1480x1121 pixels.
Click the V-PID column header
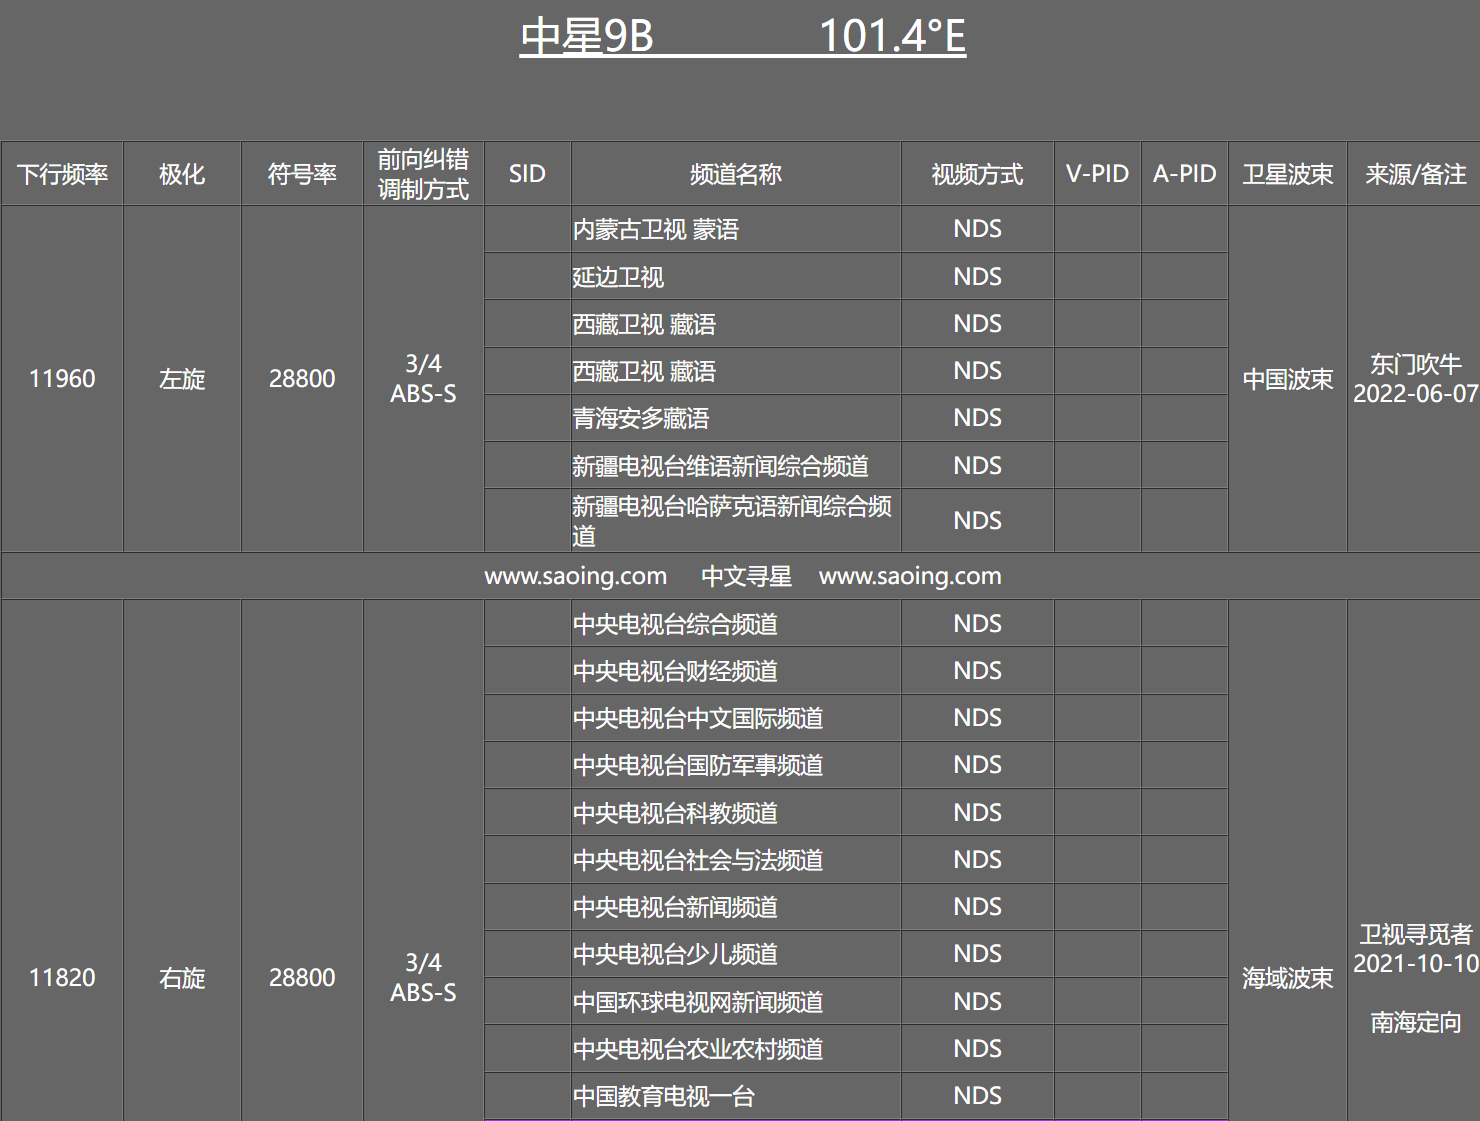[1097, 174]
